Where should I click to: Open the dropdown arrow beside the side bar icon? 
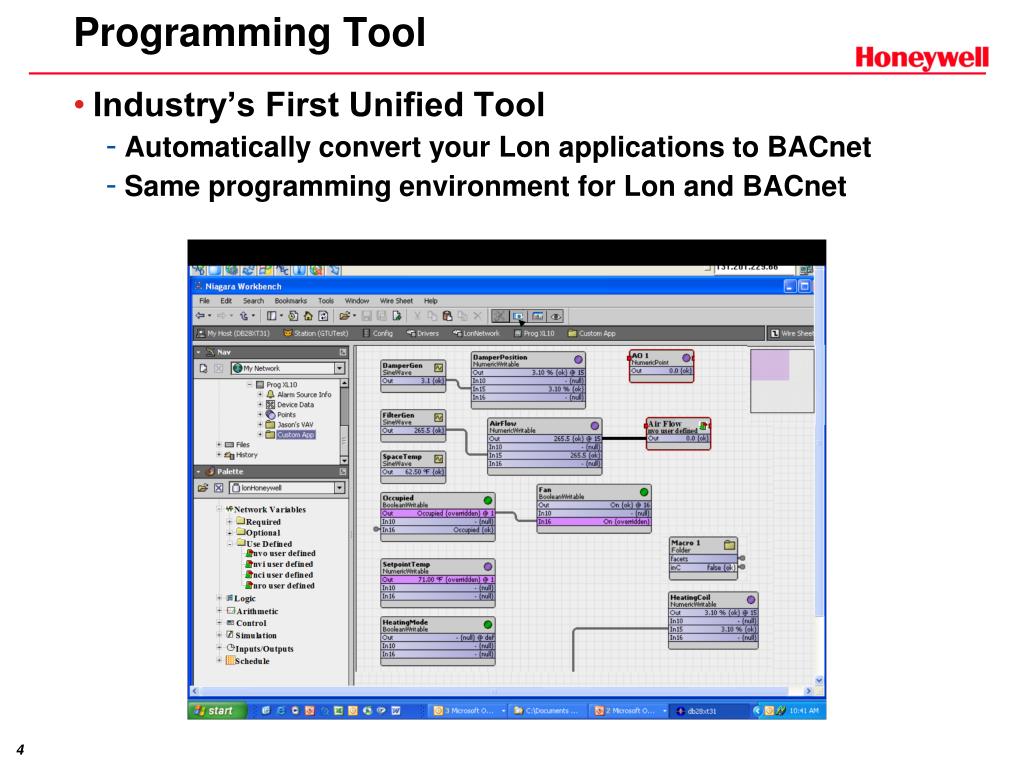click(281, 316)
